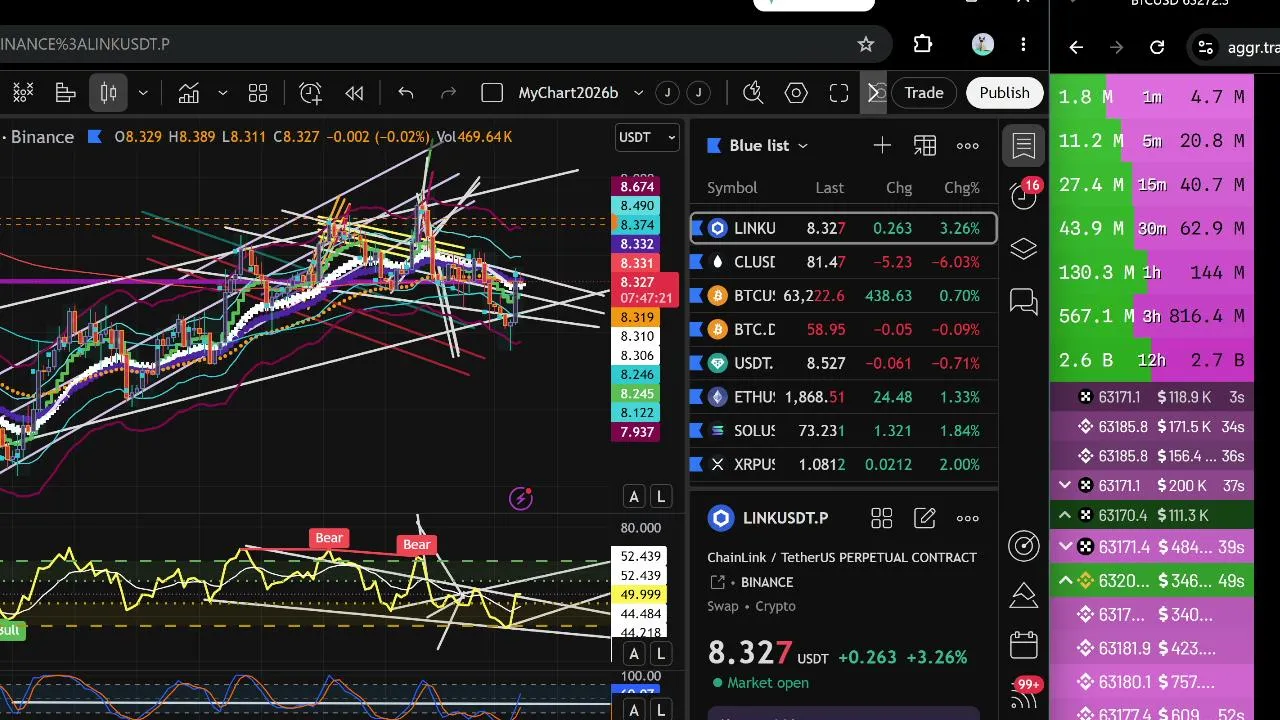Open the watchlist more options menu

[x=968, y=146]
